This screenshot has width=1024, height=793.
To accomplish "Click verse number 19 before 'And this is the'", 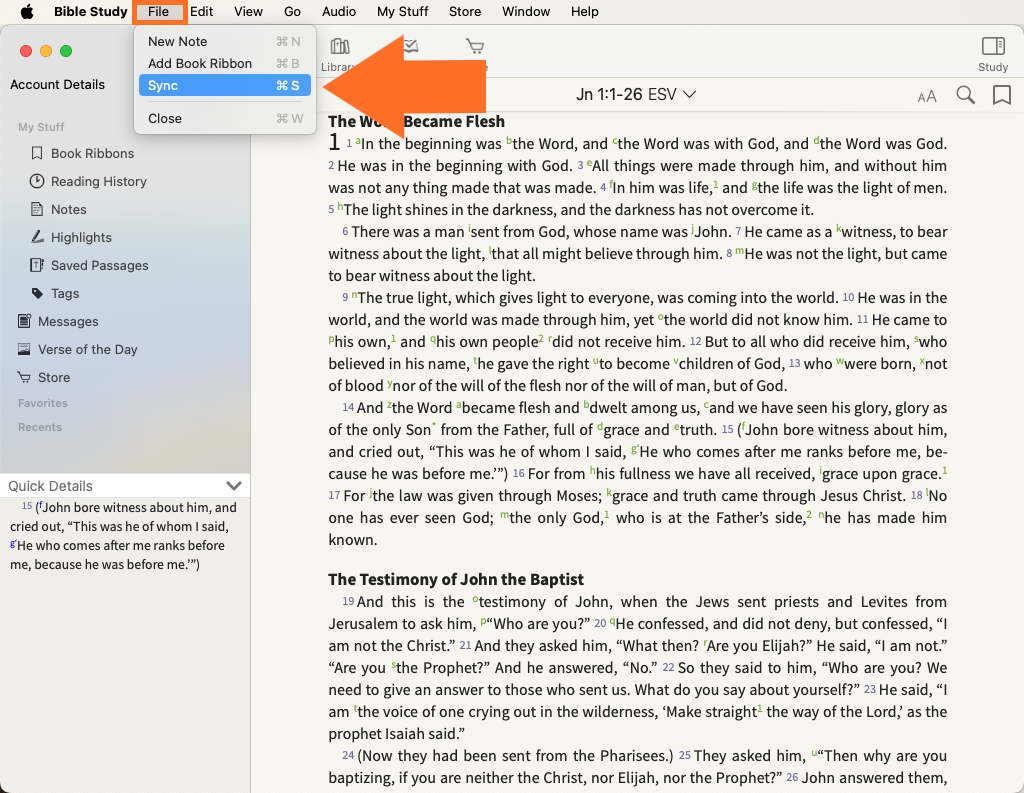I will (x=348, y=602).
